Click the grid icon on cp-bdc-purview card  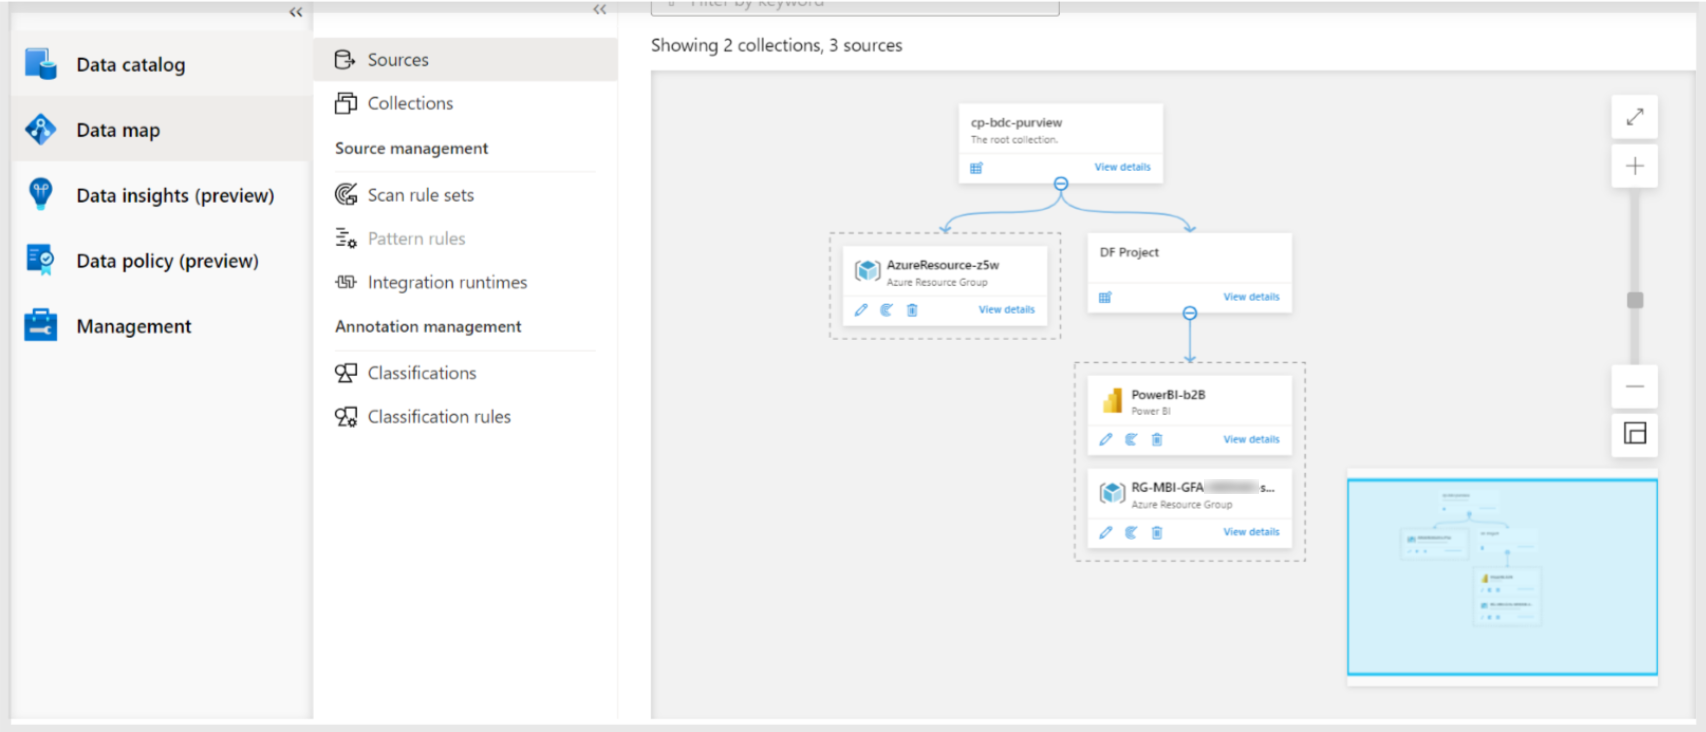click(976, 168)
